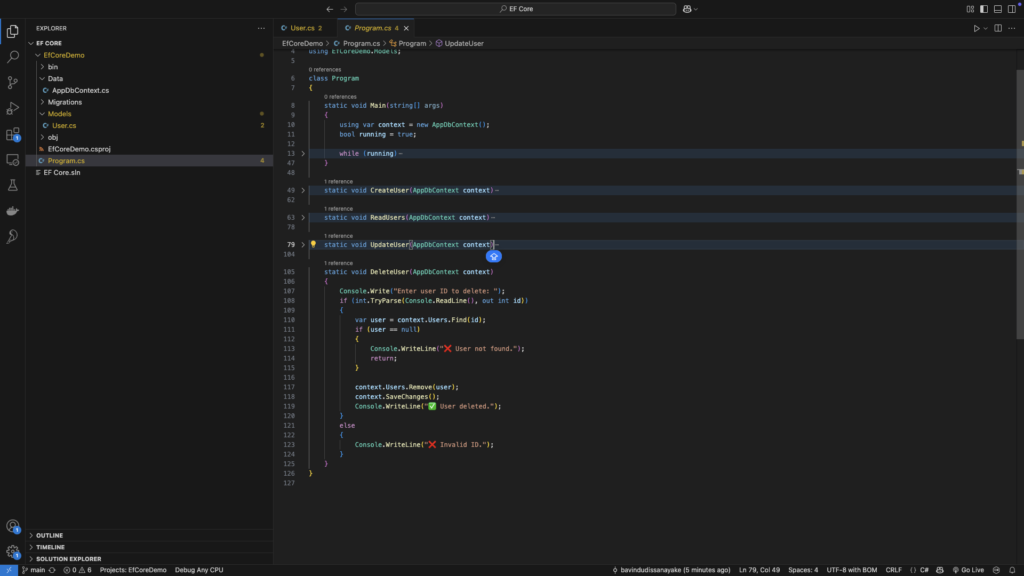Go forward with the navigation arrow
Image resolution: width=1024 pixels, height=576 pixels.
pos(344,9)
